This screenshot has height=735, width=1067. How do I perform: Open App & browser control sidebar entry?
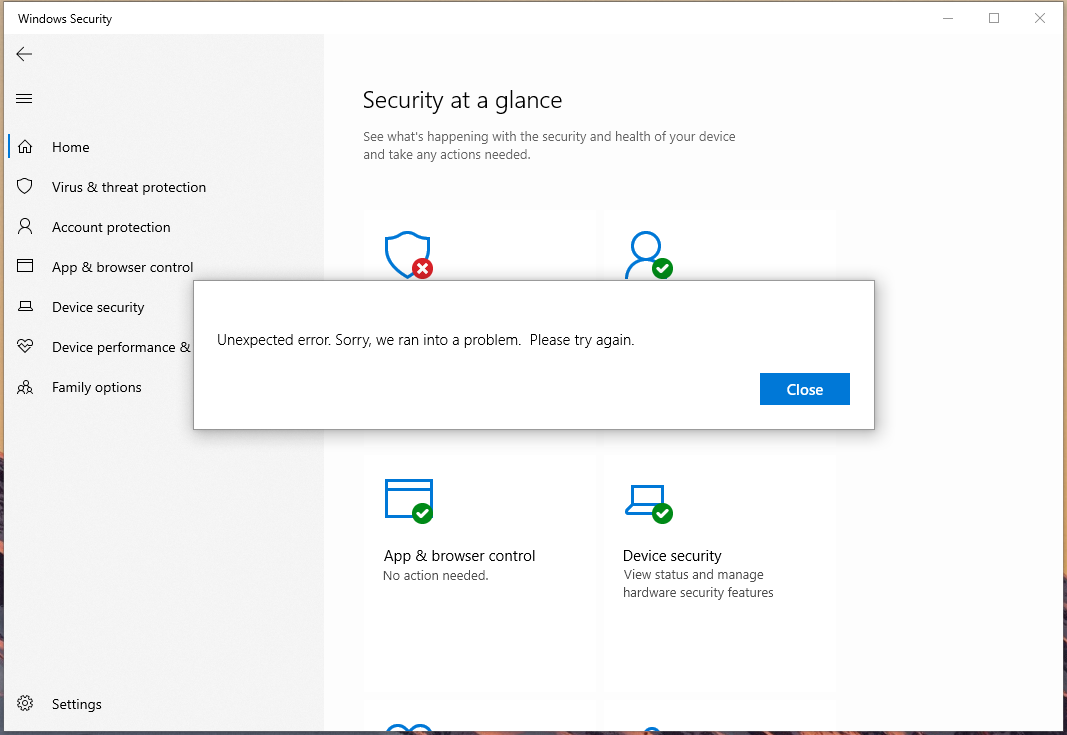[x=122, y=267]
